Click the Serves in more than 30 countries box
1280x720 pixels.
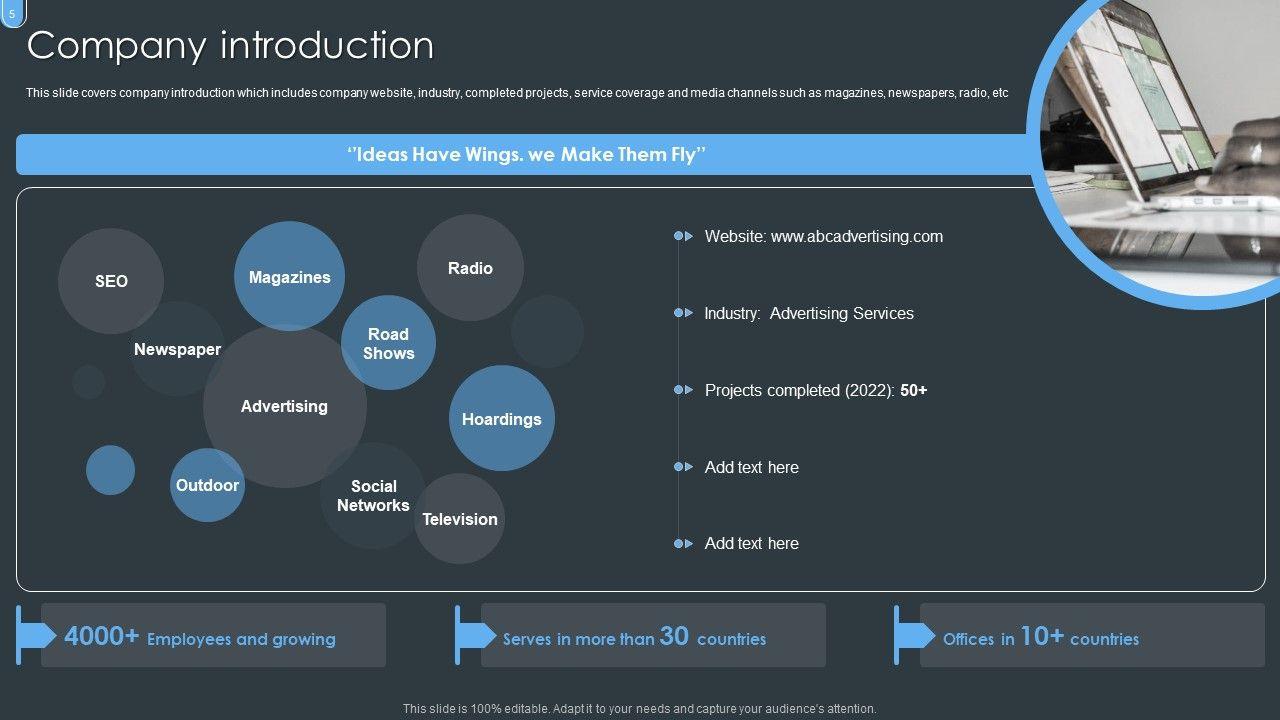(653, 635)
